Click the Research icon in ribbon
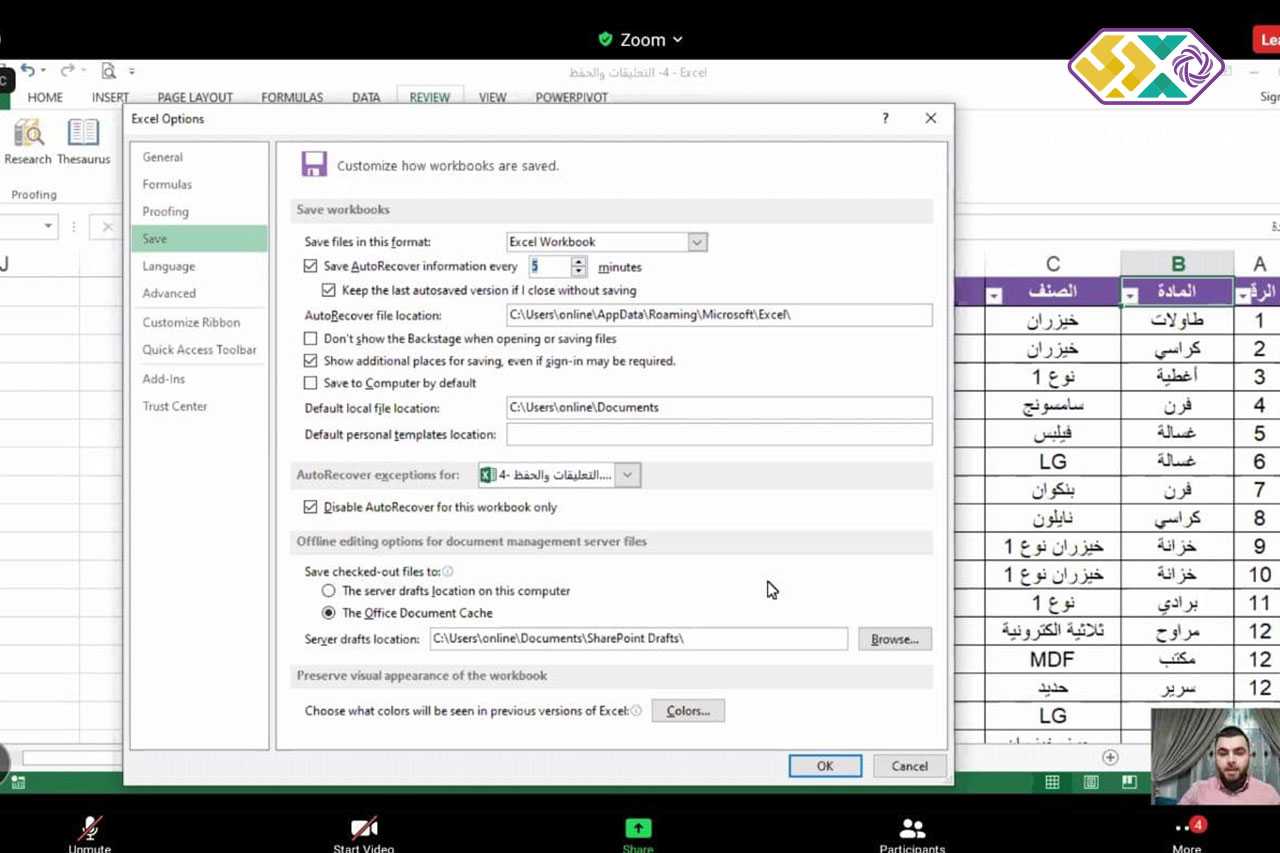The image size is (1280, 853). point(28,134)
